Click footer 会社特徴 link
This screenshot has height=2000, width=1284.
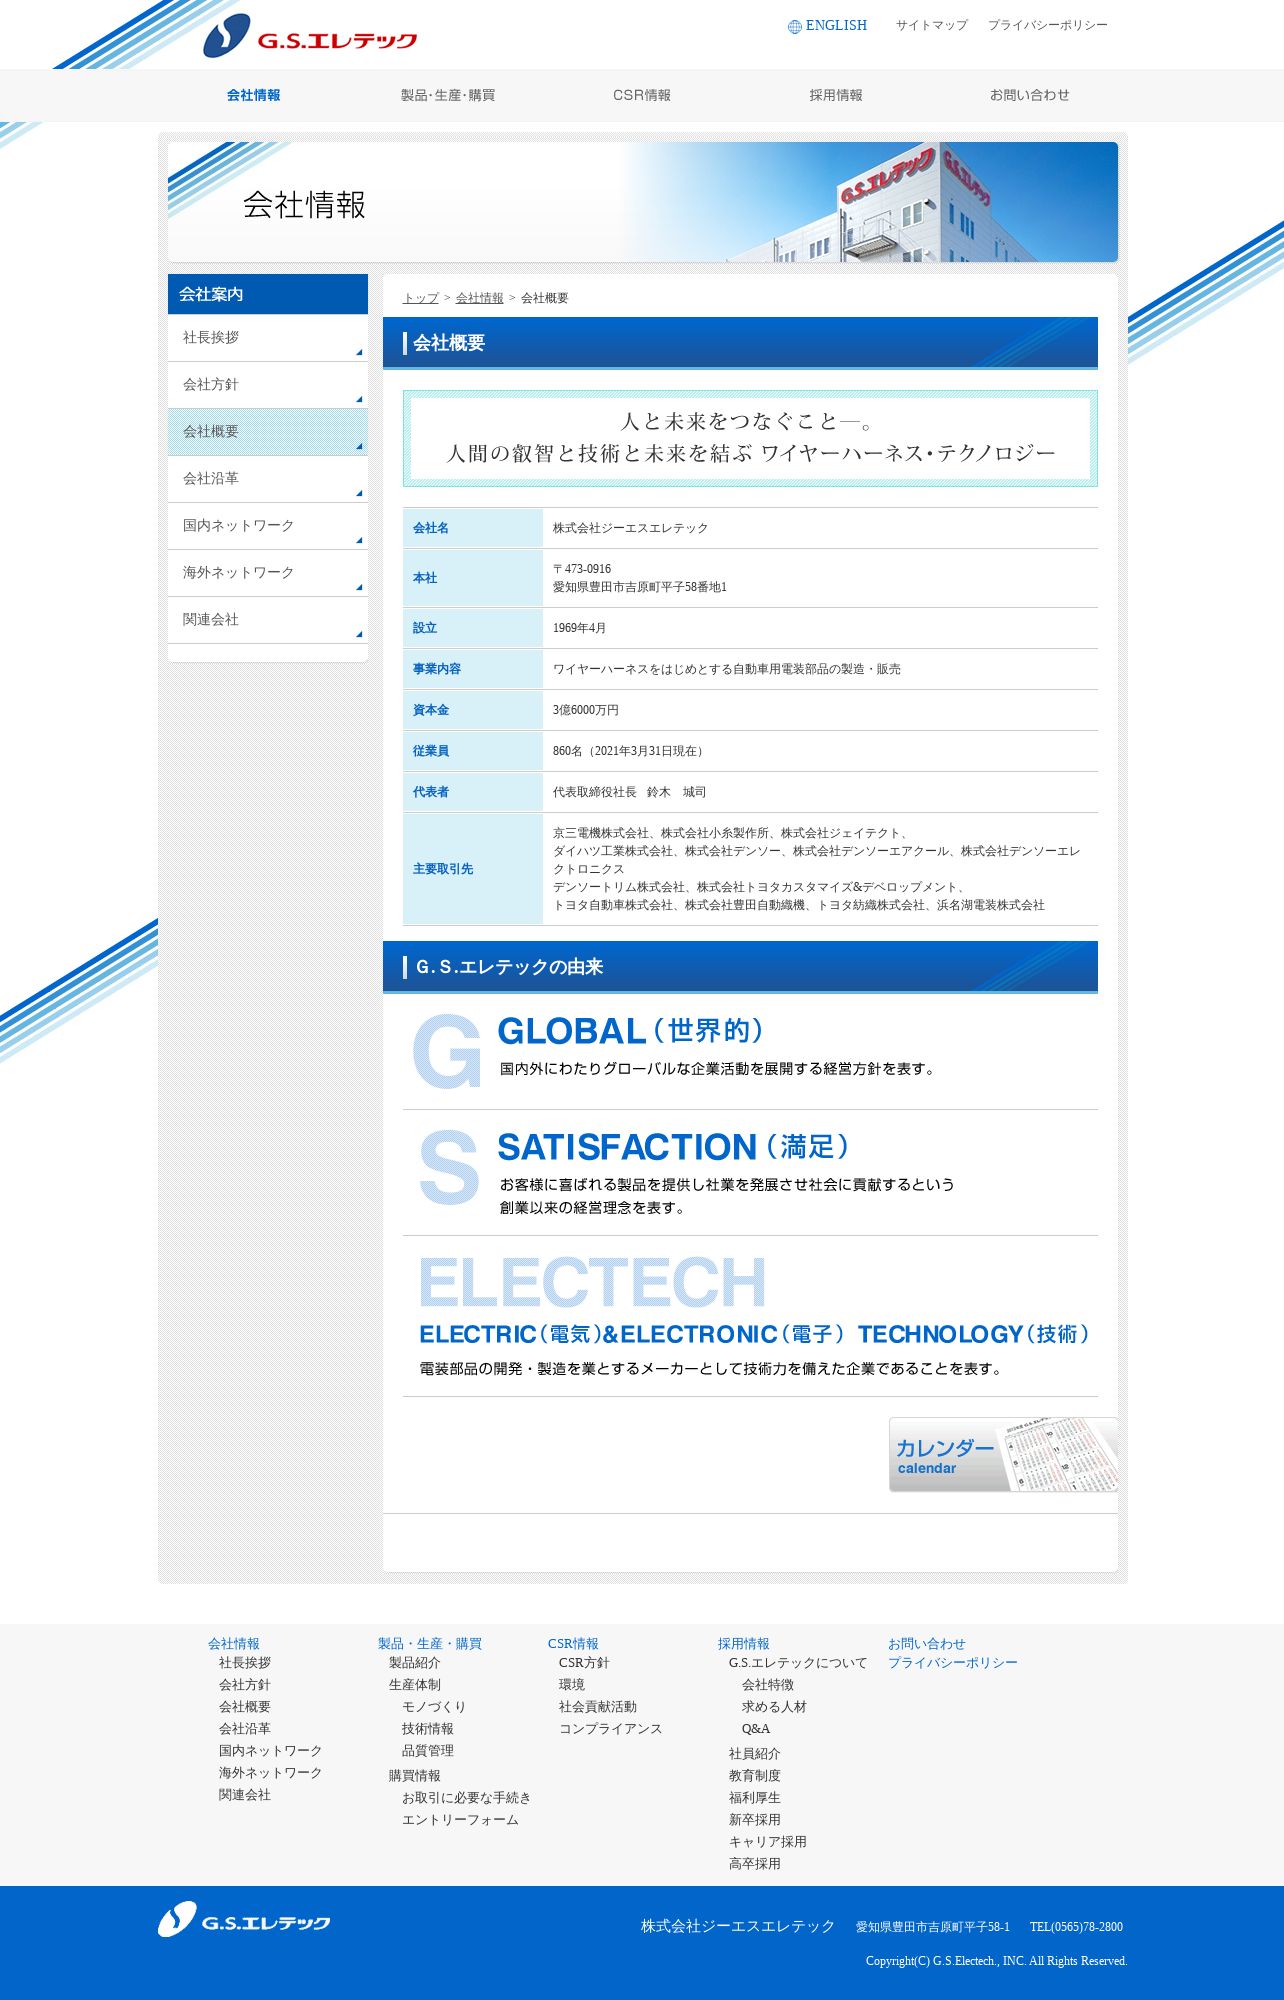(768, 1685)
